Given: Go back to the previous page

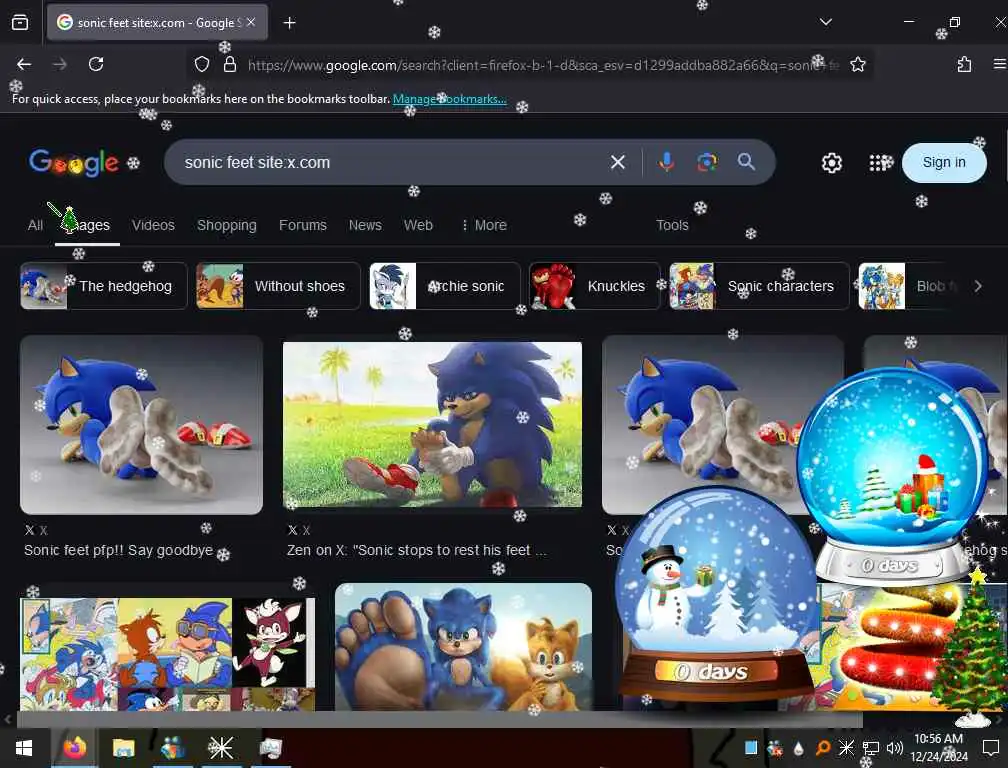Looking at the screenshot, I should point(24,64).
